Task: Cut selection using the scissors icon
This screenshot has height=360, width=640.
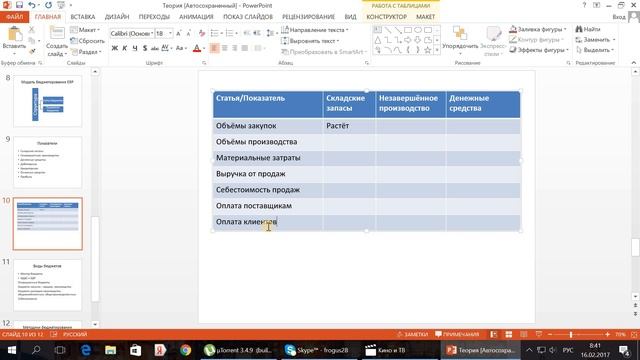Action: [31, 30]
